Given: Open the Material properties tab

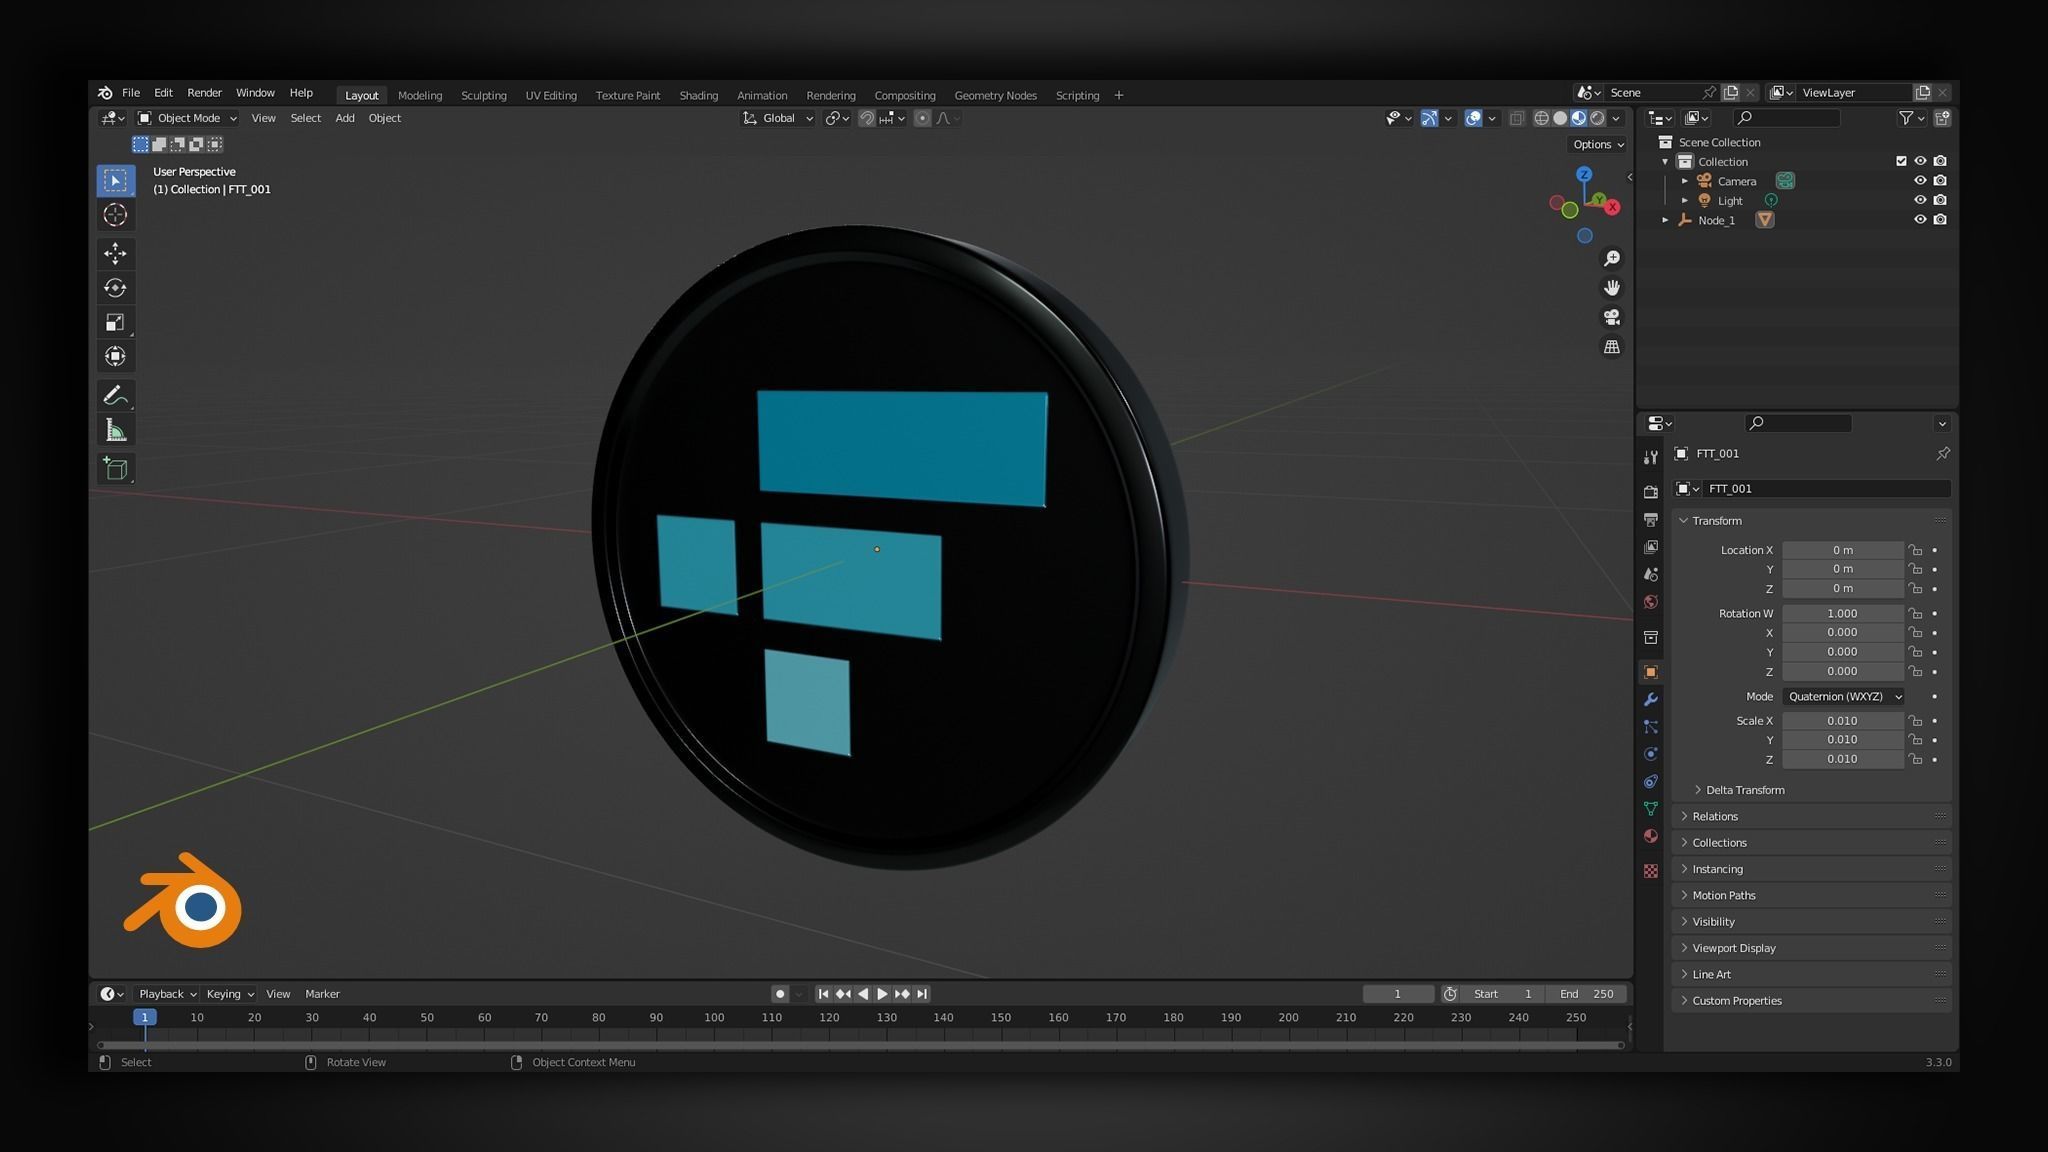Looking at the screenshot, I should tap(1650, 836).
